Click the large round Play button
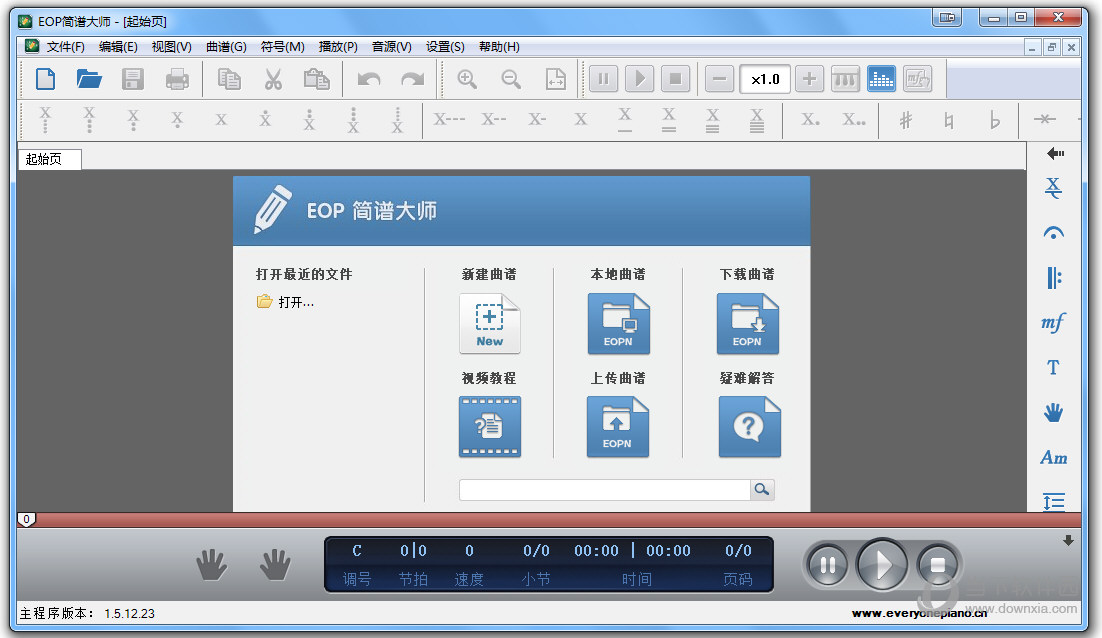The height and width of the screenshot is (638, 1102). point(882,564)
